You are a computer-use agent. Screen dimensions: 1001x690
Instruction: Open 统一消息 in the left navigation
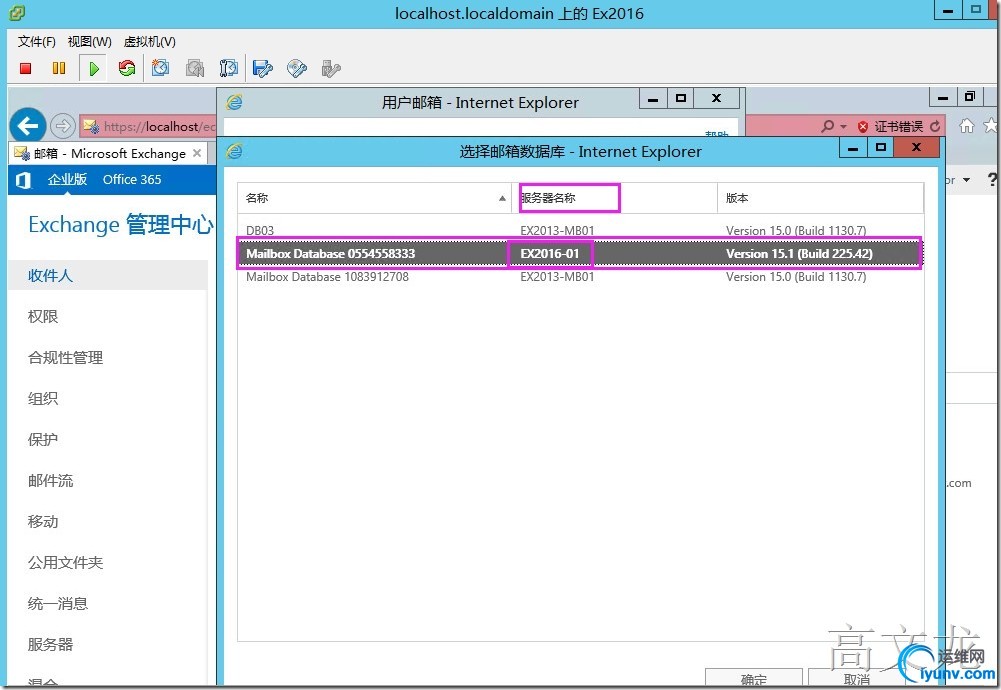(x=57, y=603)
